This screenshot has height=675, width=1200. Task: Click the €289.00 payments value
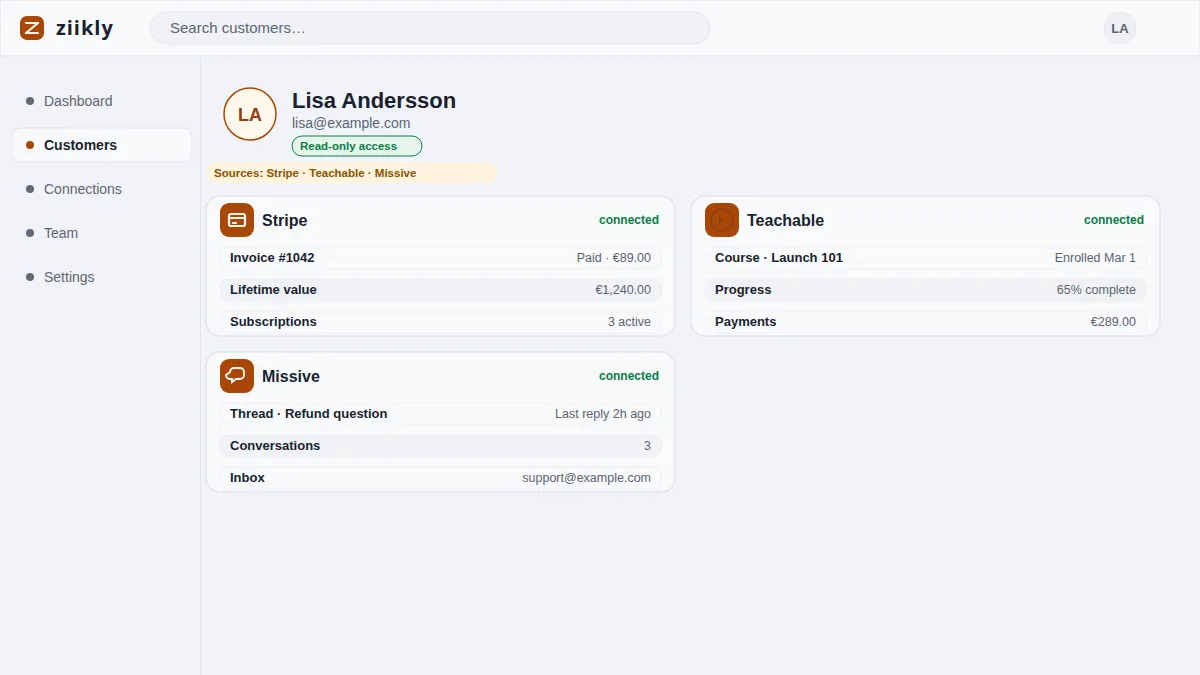pyautogui.click(x=1113, y=322)
